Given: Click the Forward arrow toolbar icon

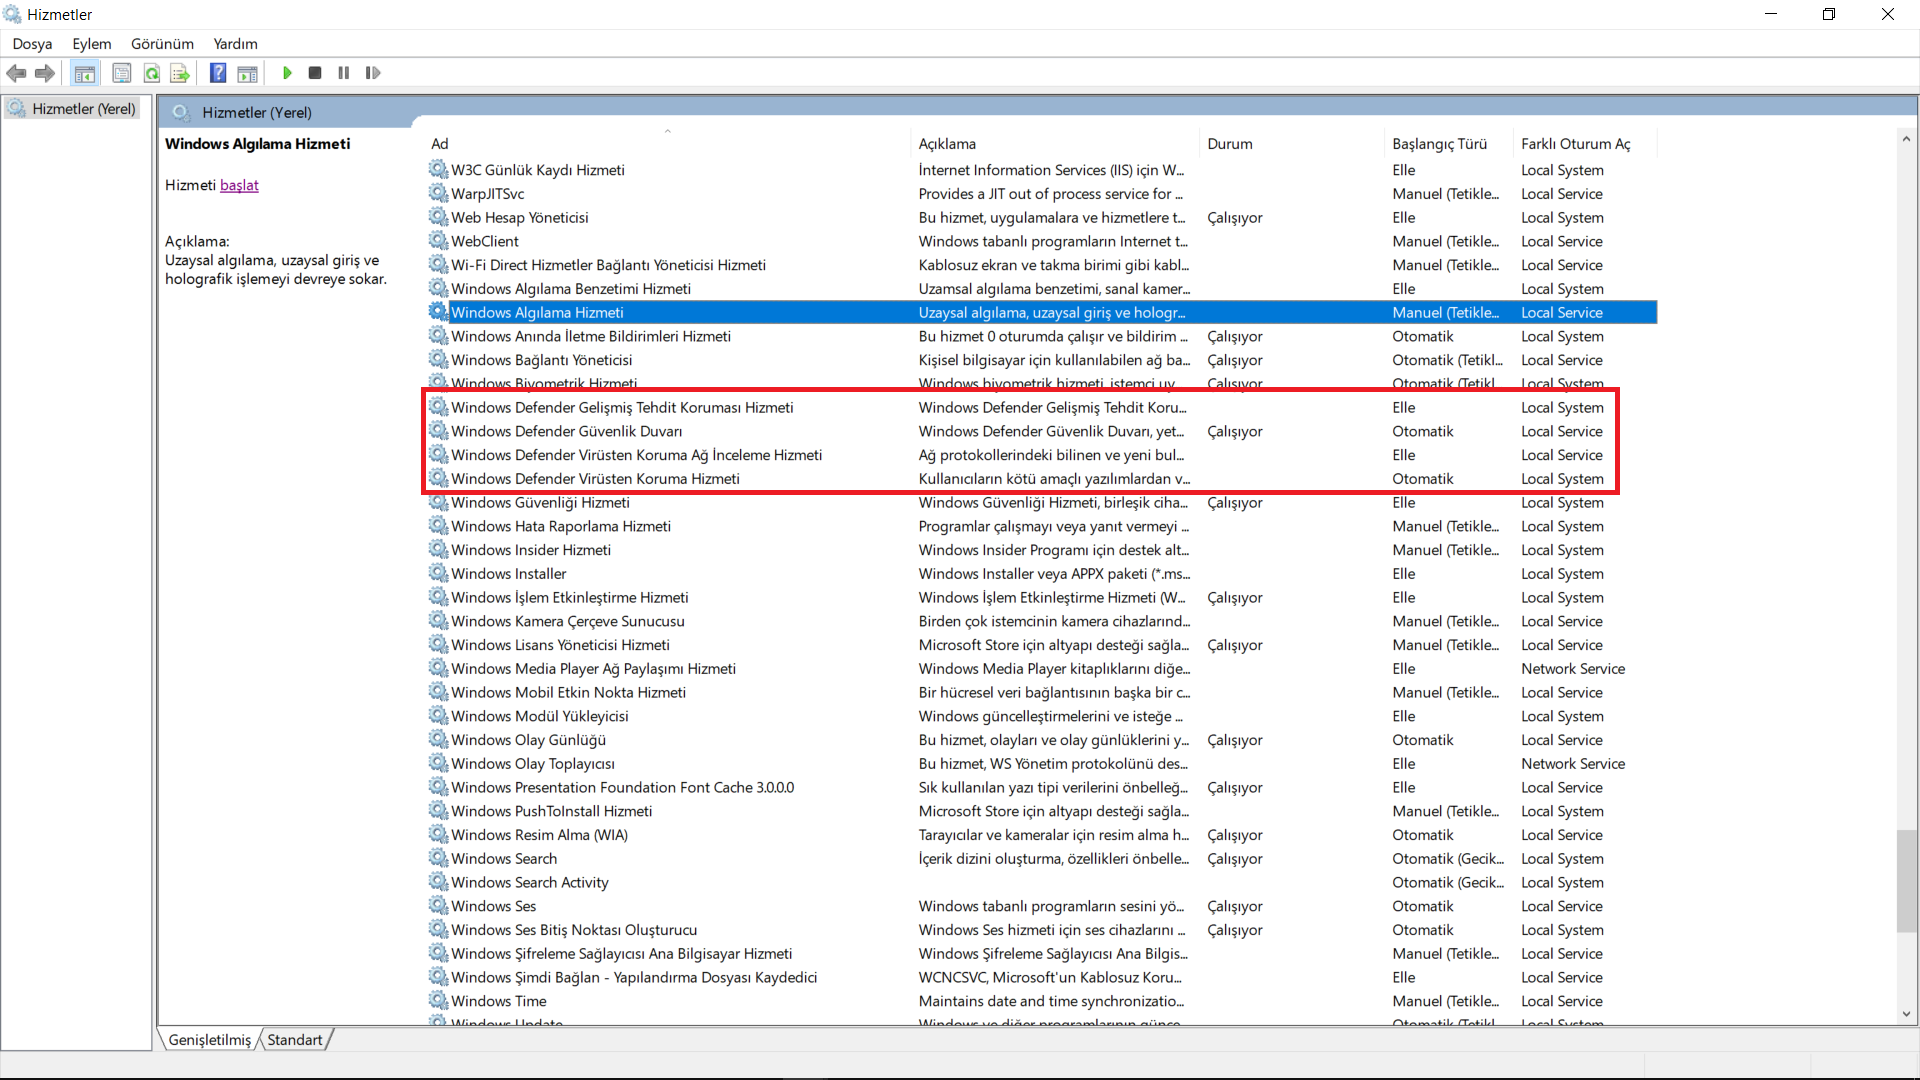Looking at the screenshot, I should [x=45, y=73].
